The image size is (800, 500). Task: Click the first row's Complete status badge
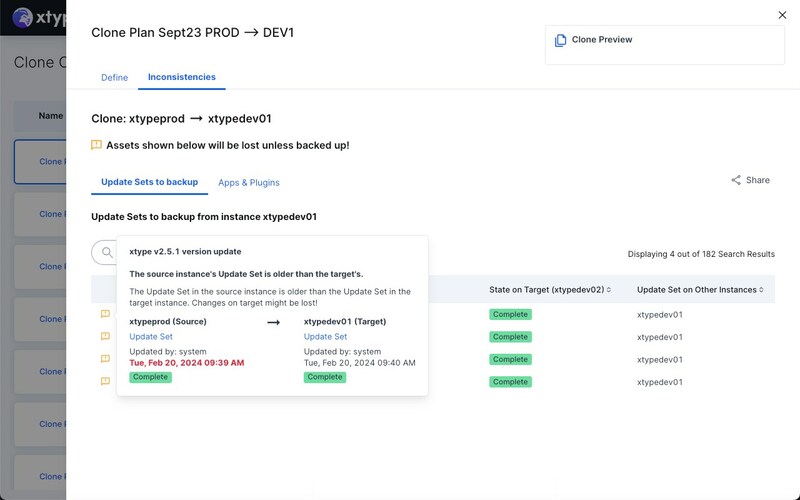point(510,315)
